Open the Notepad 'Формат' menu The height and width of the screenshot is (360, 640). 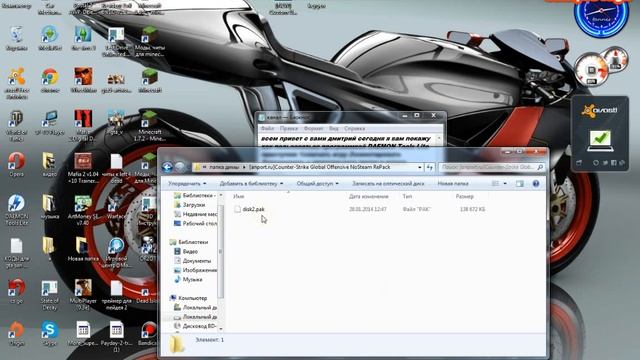pyautogui.click(x=313, y=129)
